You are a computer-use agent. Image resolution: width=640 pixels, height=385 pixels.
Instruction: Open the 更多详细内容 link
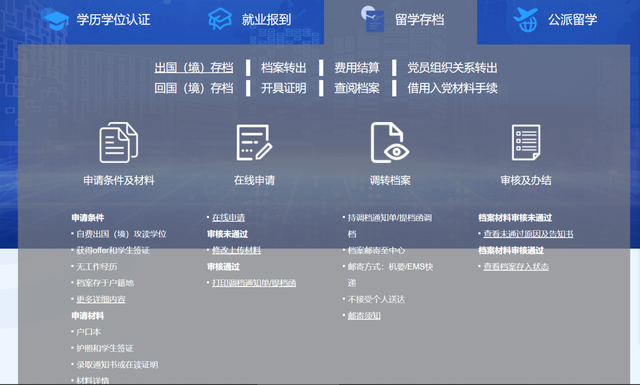[x=101, y=299]
